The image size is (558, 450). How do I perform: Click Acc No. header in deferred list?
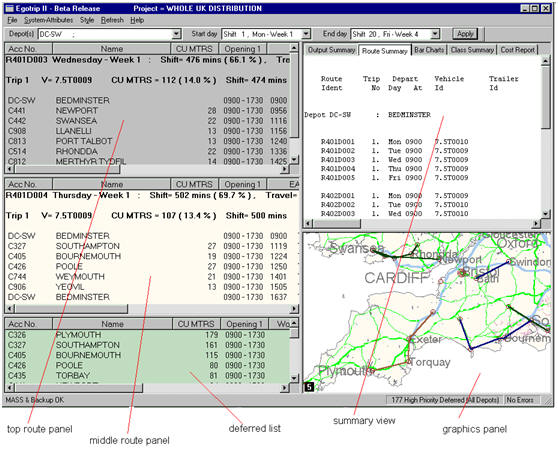[x=28, y=324]
